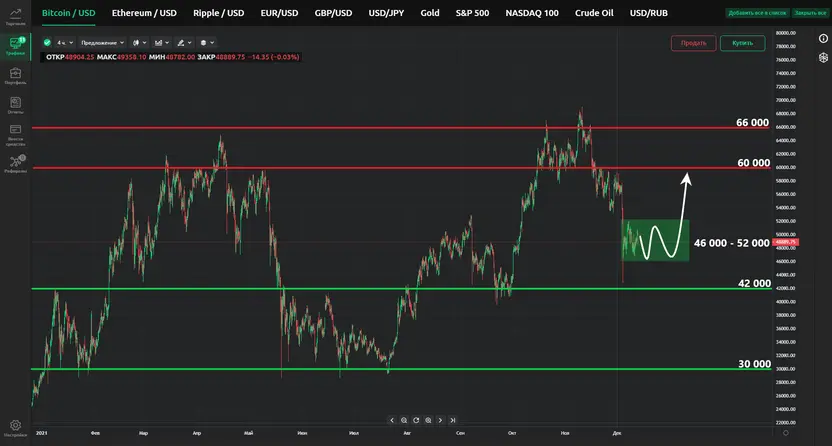Click the deposit funds card icon
Screen dimensions: 832x446
point(15,131)
